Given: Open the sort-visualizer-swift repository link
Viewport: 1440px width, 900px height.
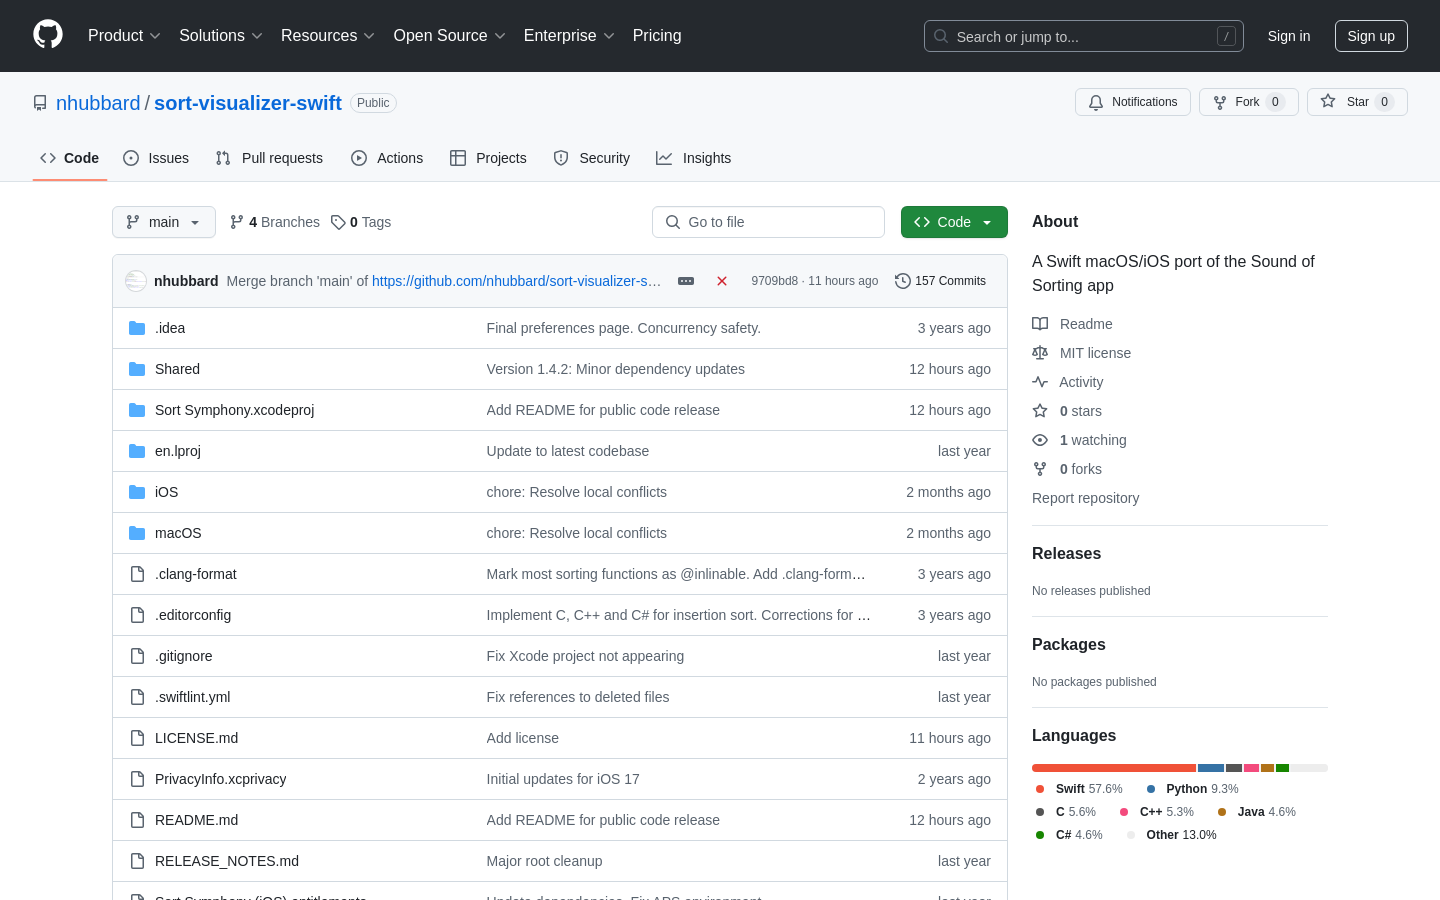Looking at the screenshot, I should click(x=248, y=103).
